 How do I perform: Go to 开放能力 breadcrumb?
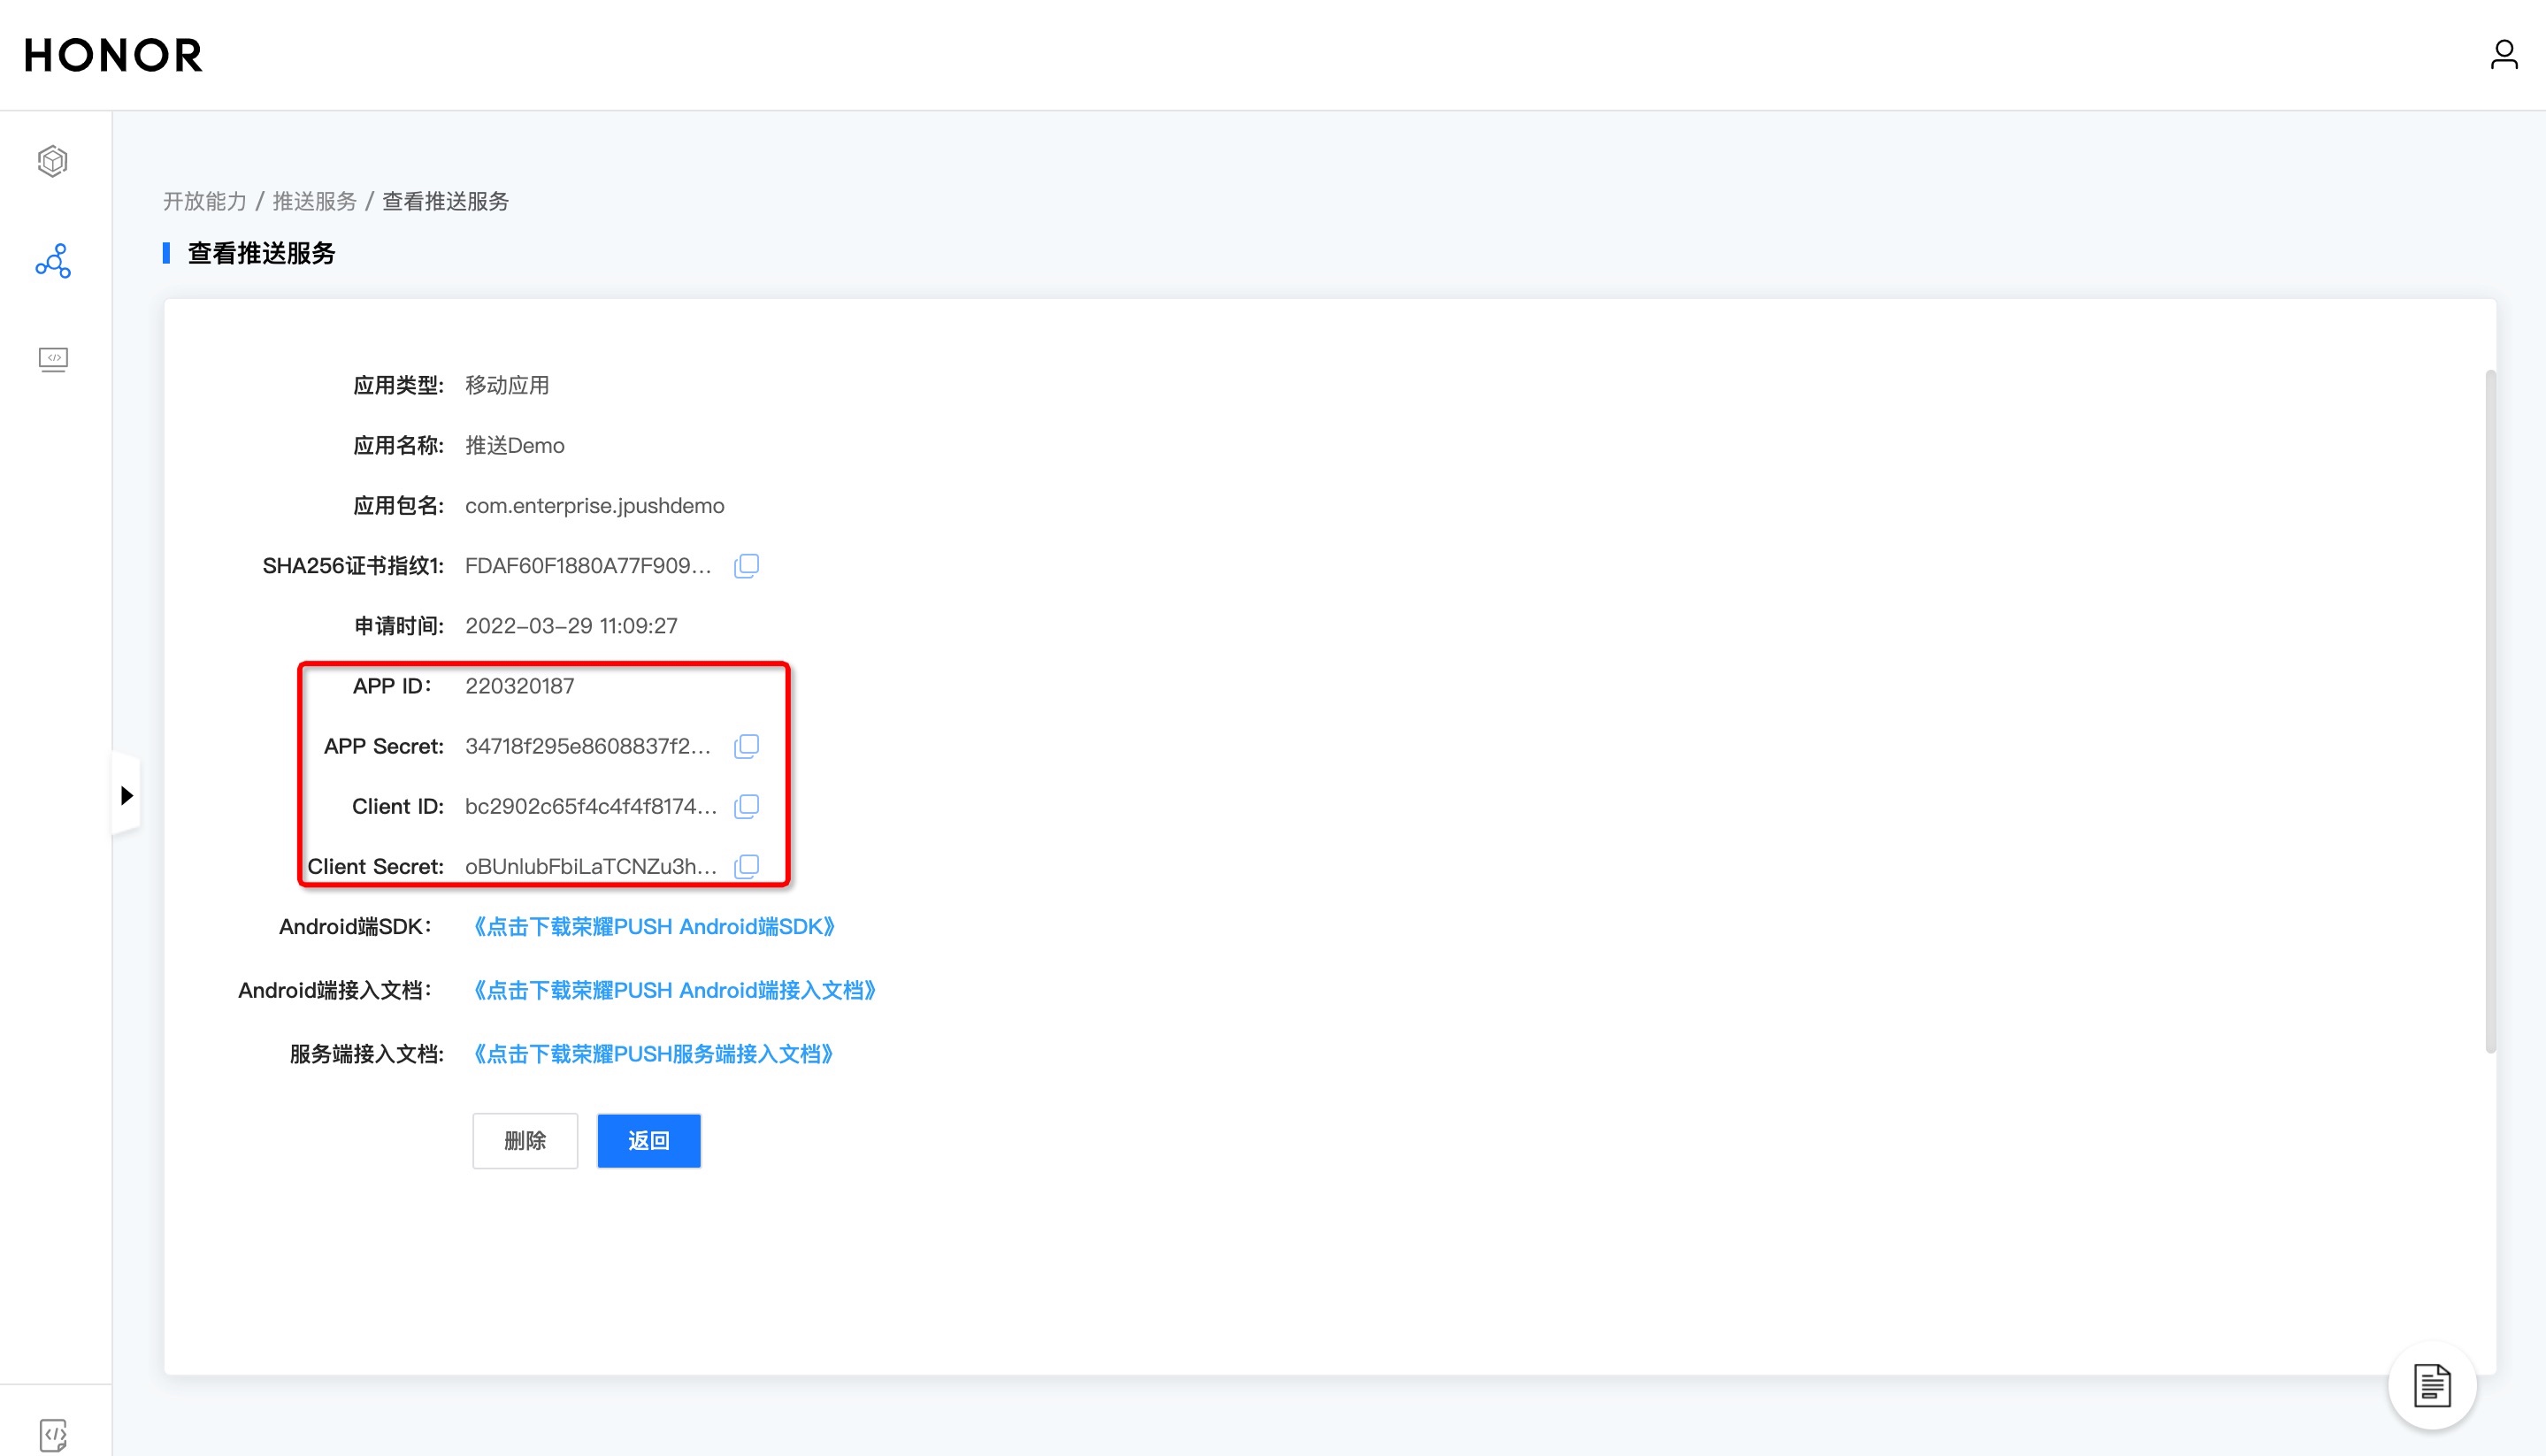tap(205, 201)
